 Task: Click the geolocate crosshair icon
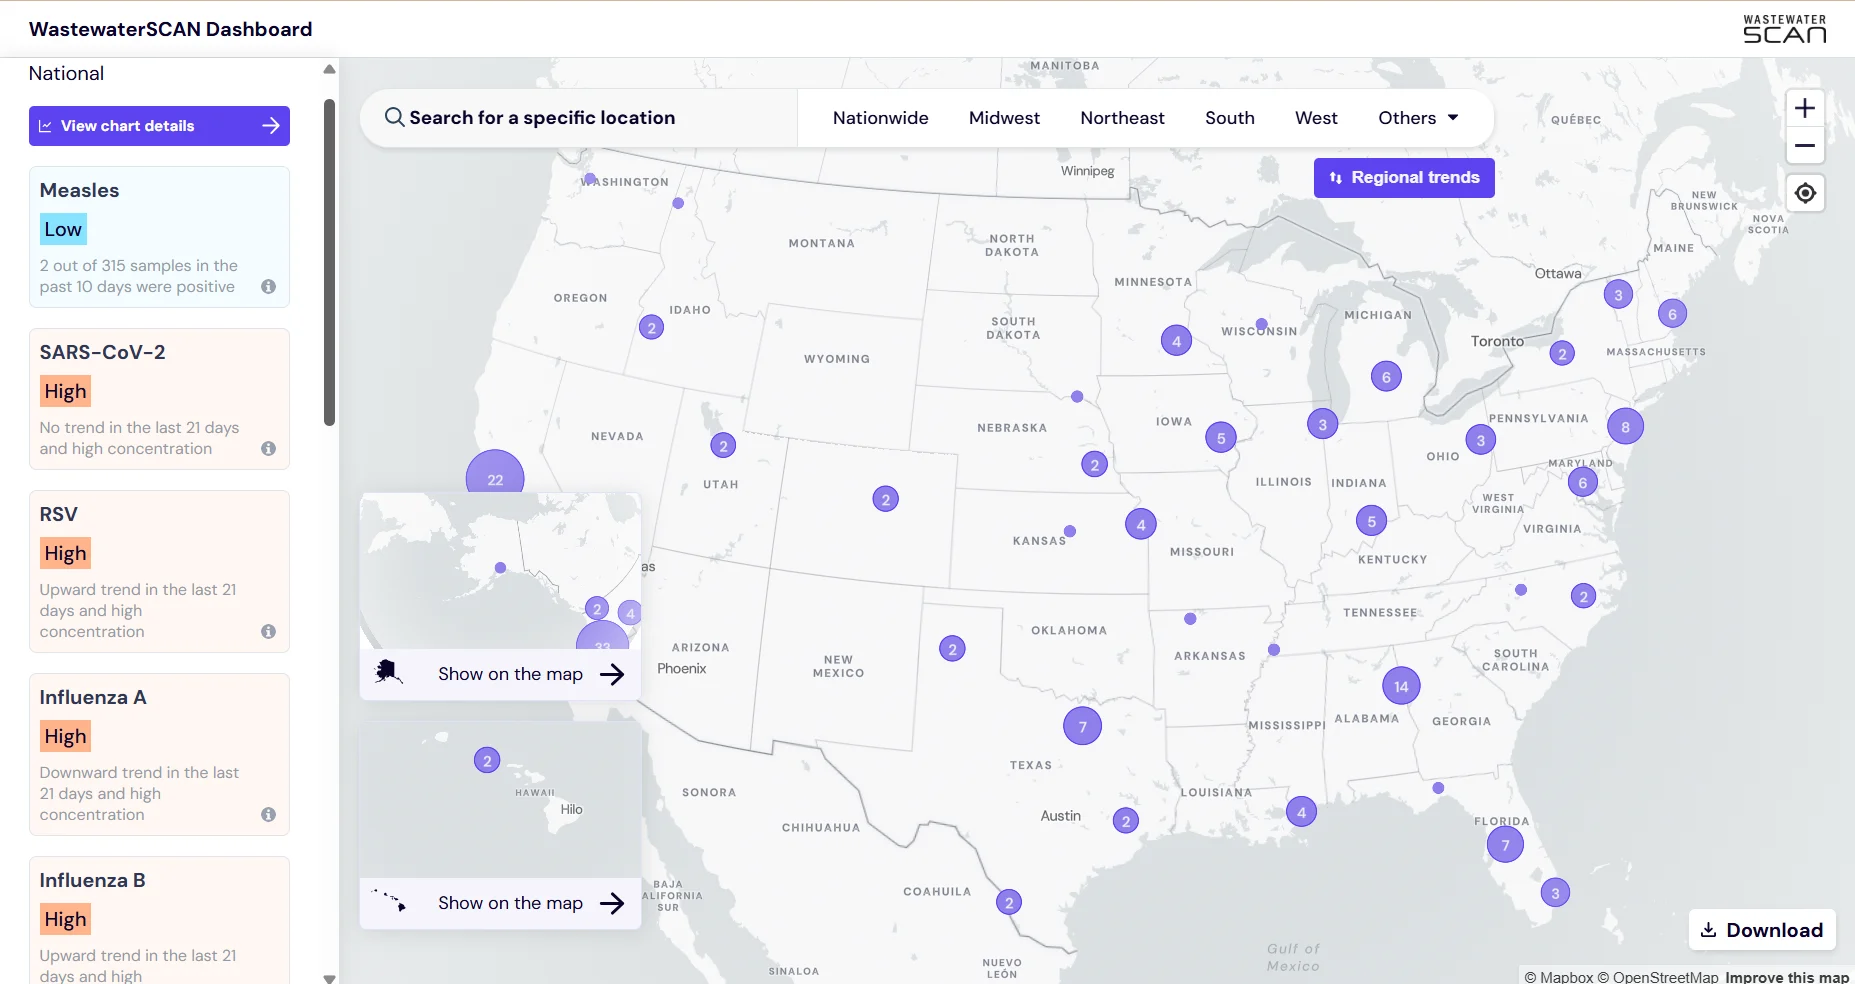pos(1805,192)
